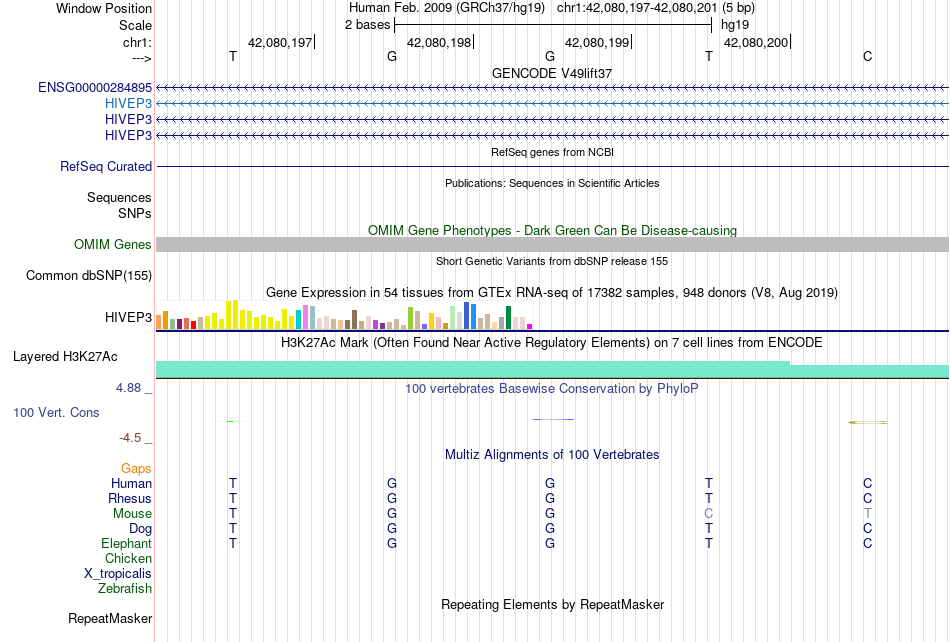Click the -4.5 PhyloP lower limit value
Screen dimensions: 950x642
pyautogui.click(x=130, y=438)
